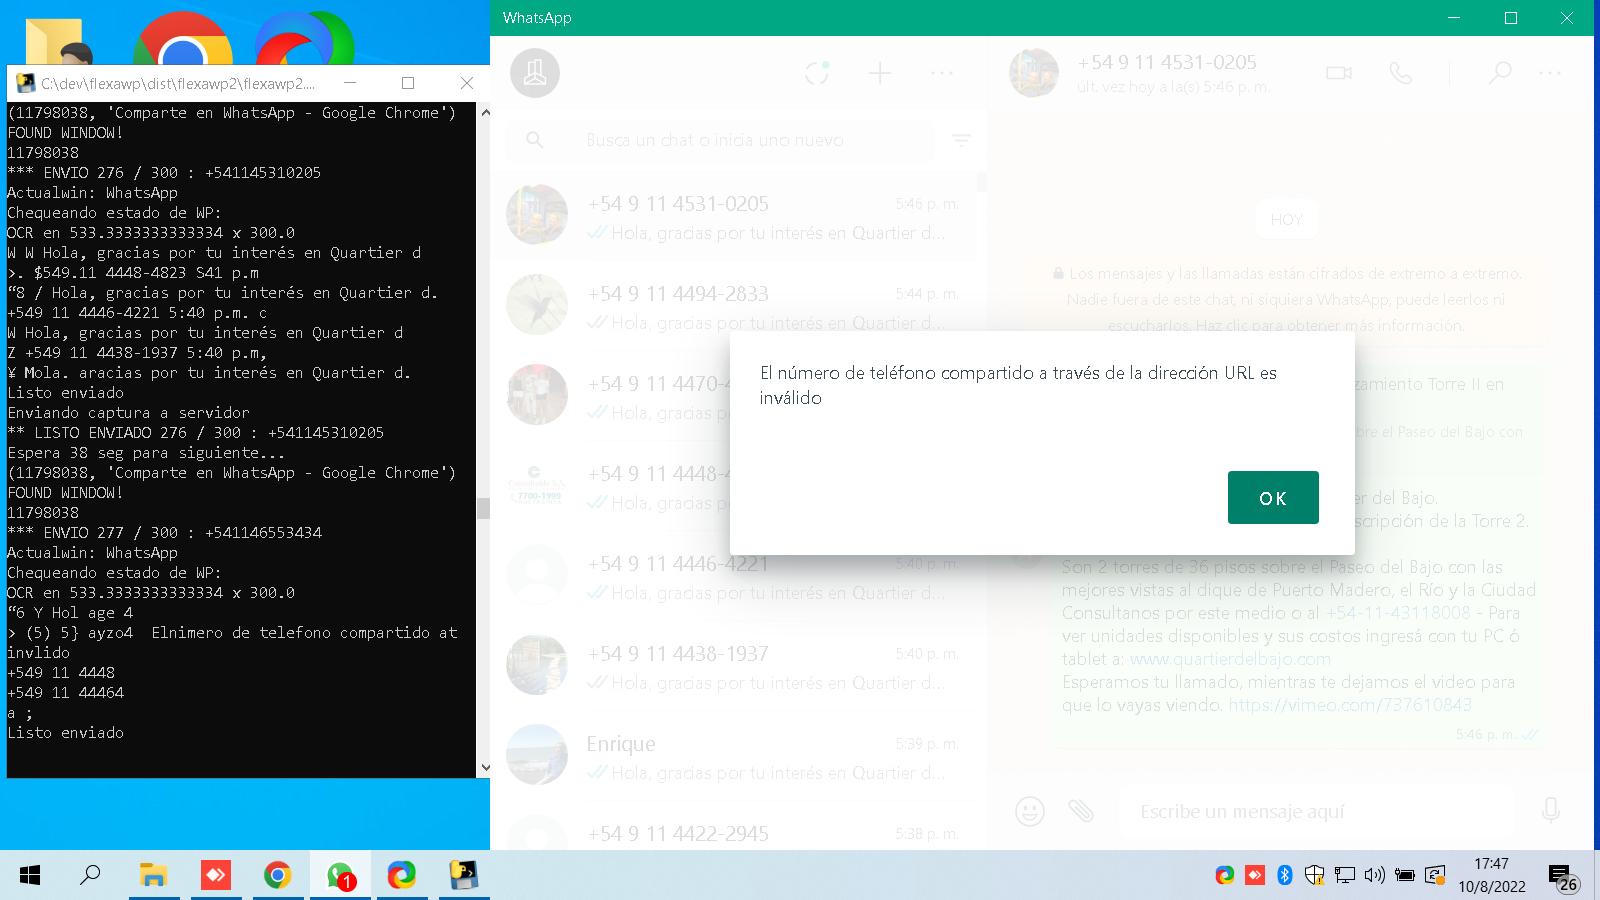Attach a file with the paperclip icon
The width and height of the screenshot is (1600, 900).
pyautogui.click(x=1081, y=811)
